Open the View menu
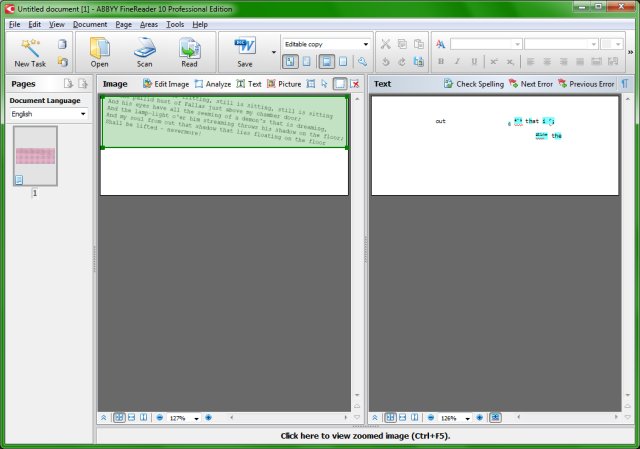This screenshot has width=640, height=449. 57,24
